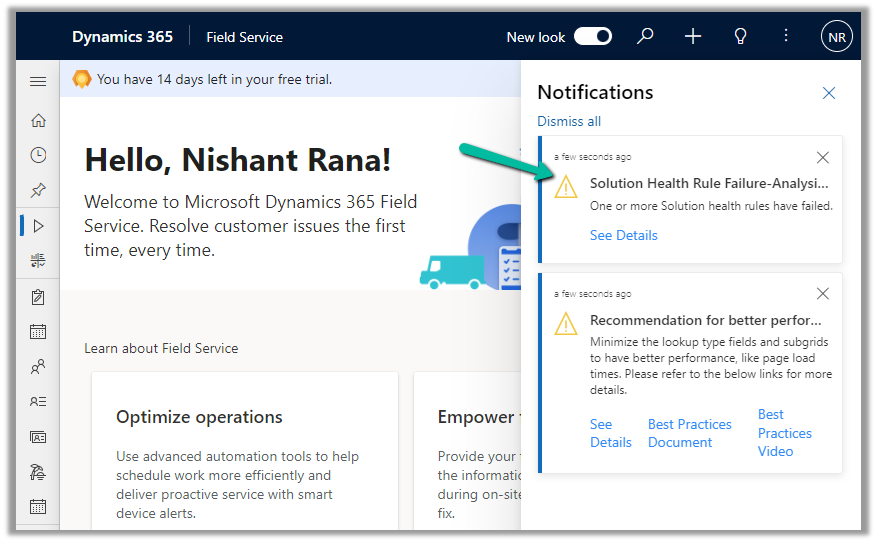Open Best Practices Document link

point(689,433)
